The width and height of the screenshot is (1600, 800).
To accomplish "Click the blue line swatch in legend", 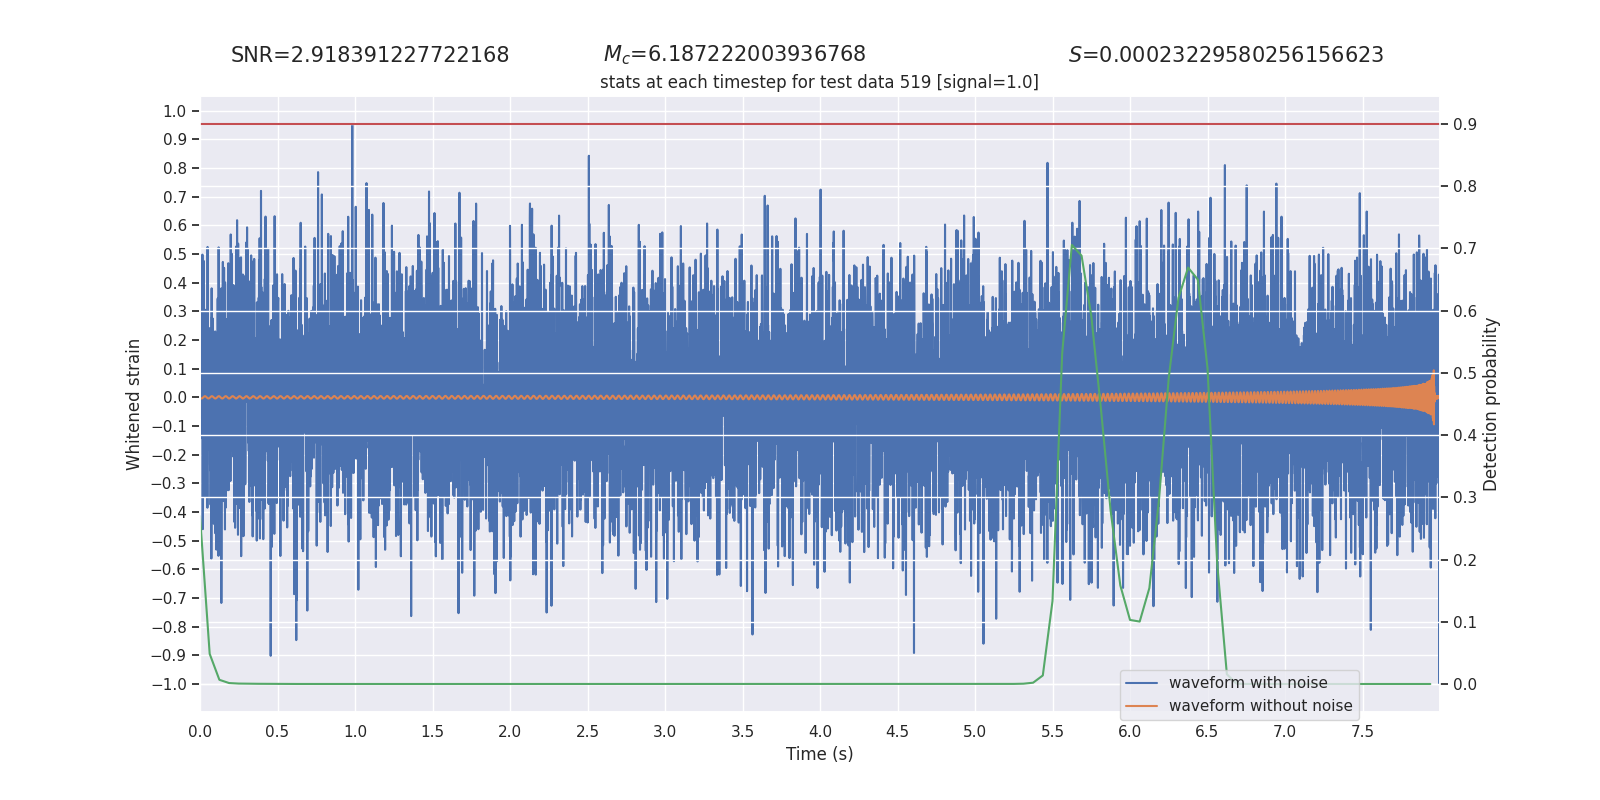I will (1141, 683).
